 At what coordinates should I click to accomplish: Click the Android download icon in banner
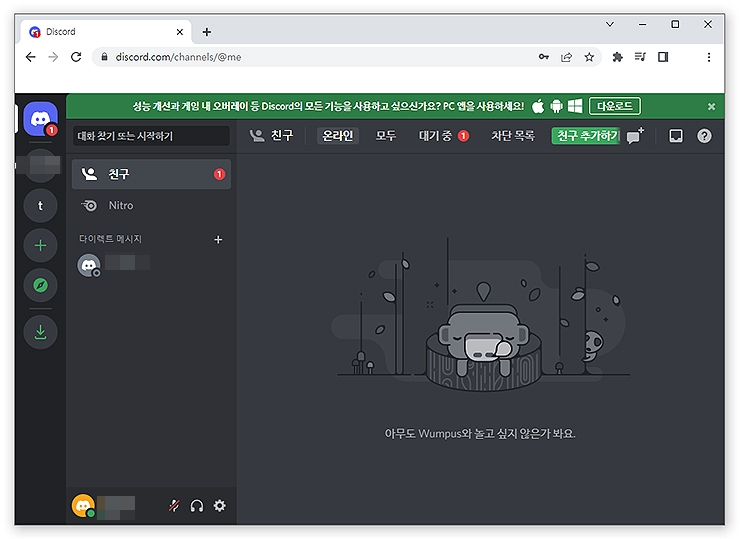556,106
